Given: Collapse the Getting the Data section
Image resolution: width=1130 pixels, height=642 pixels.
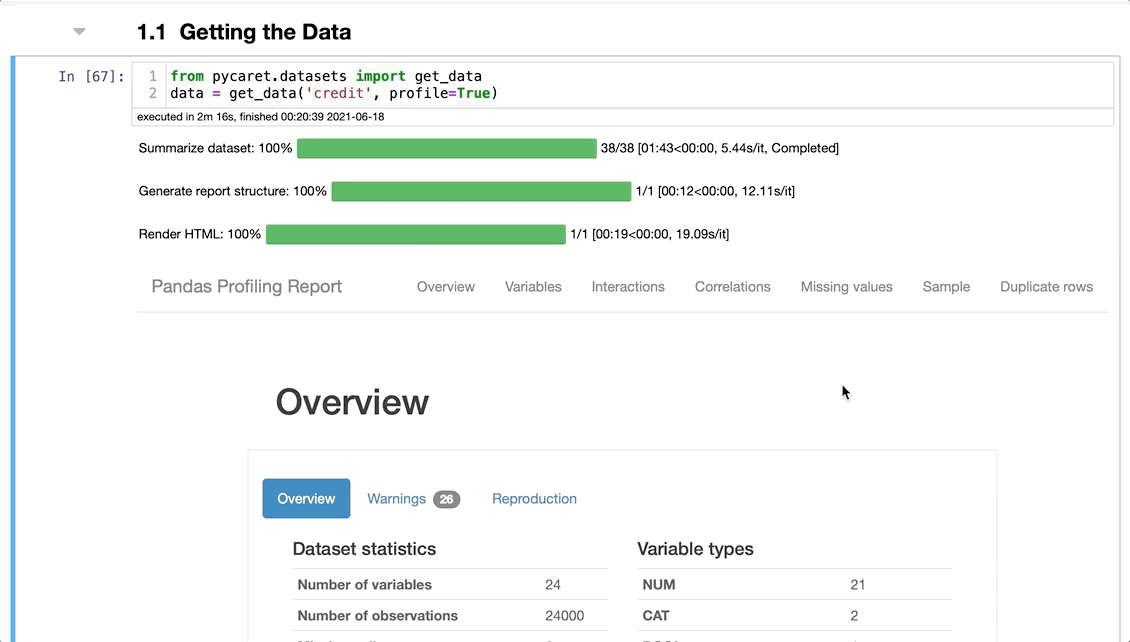Looking at the screenshot, I should (80, 32).
